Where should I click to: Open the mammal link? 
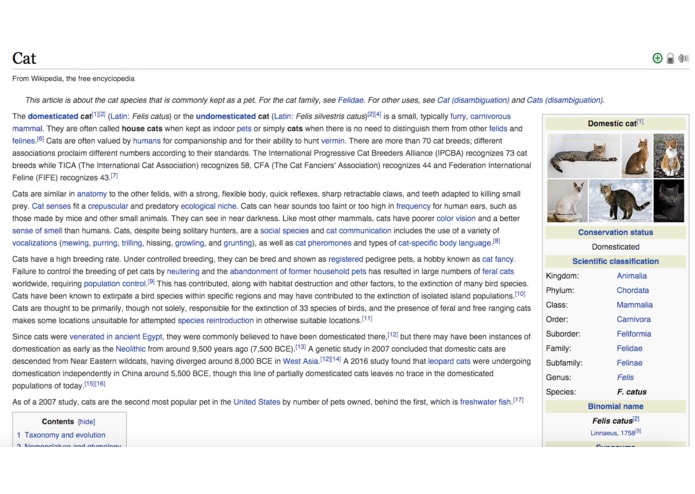coord(27,128)
